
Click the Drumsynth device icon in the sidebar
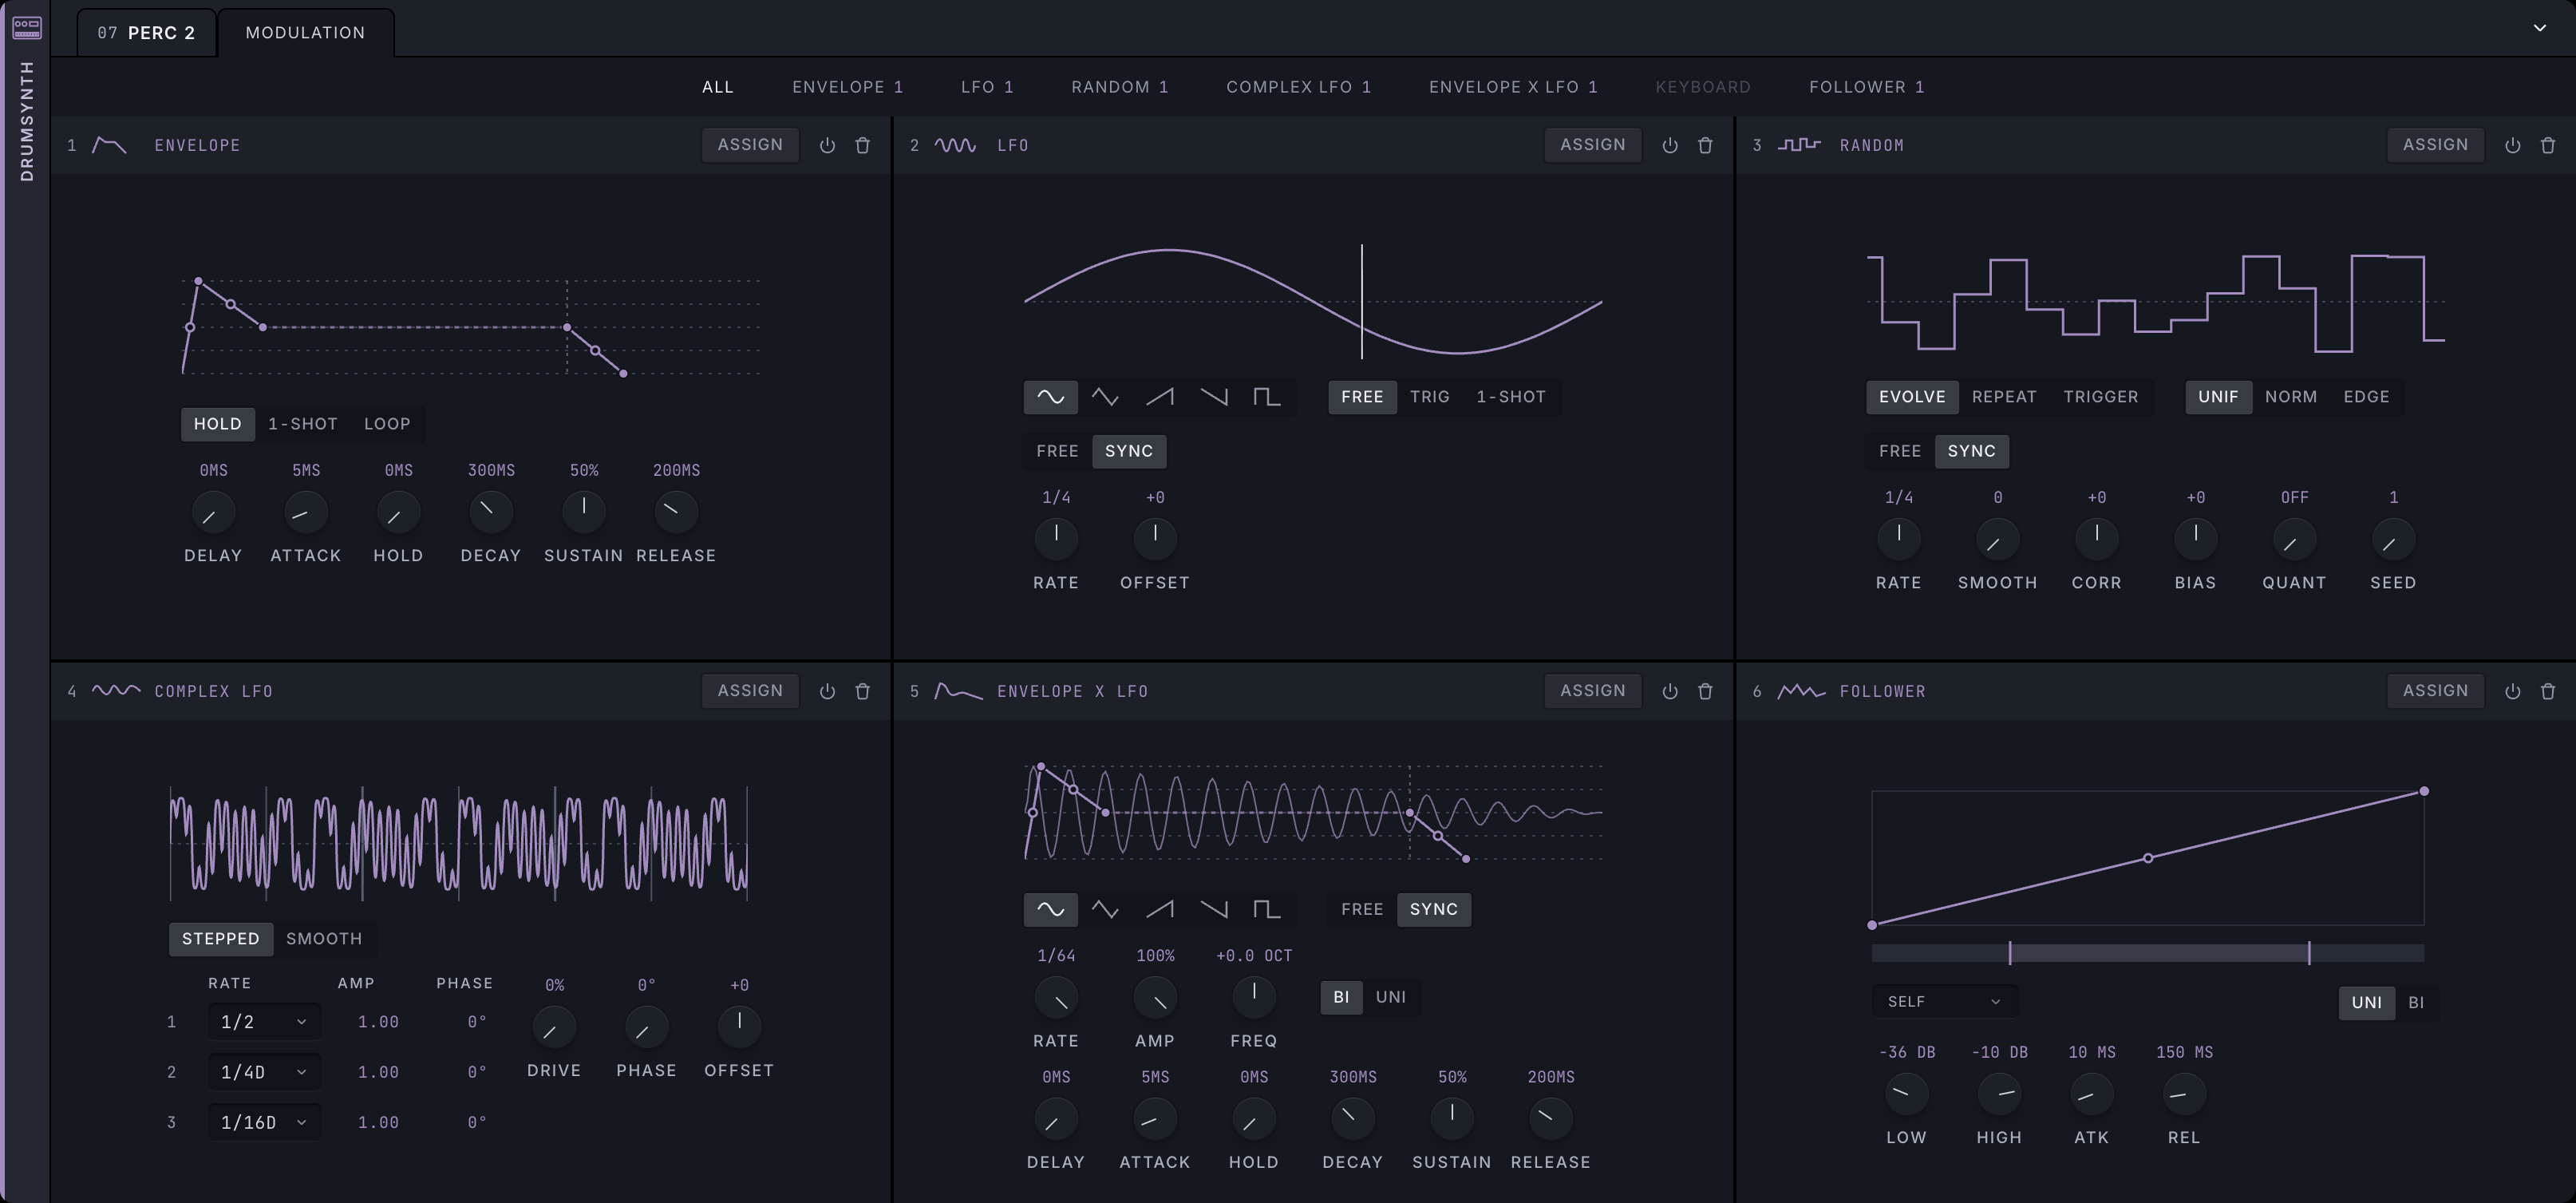pyautogui.click(x=27, y=27)
